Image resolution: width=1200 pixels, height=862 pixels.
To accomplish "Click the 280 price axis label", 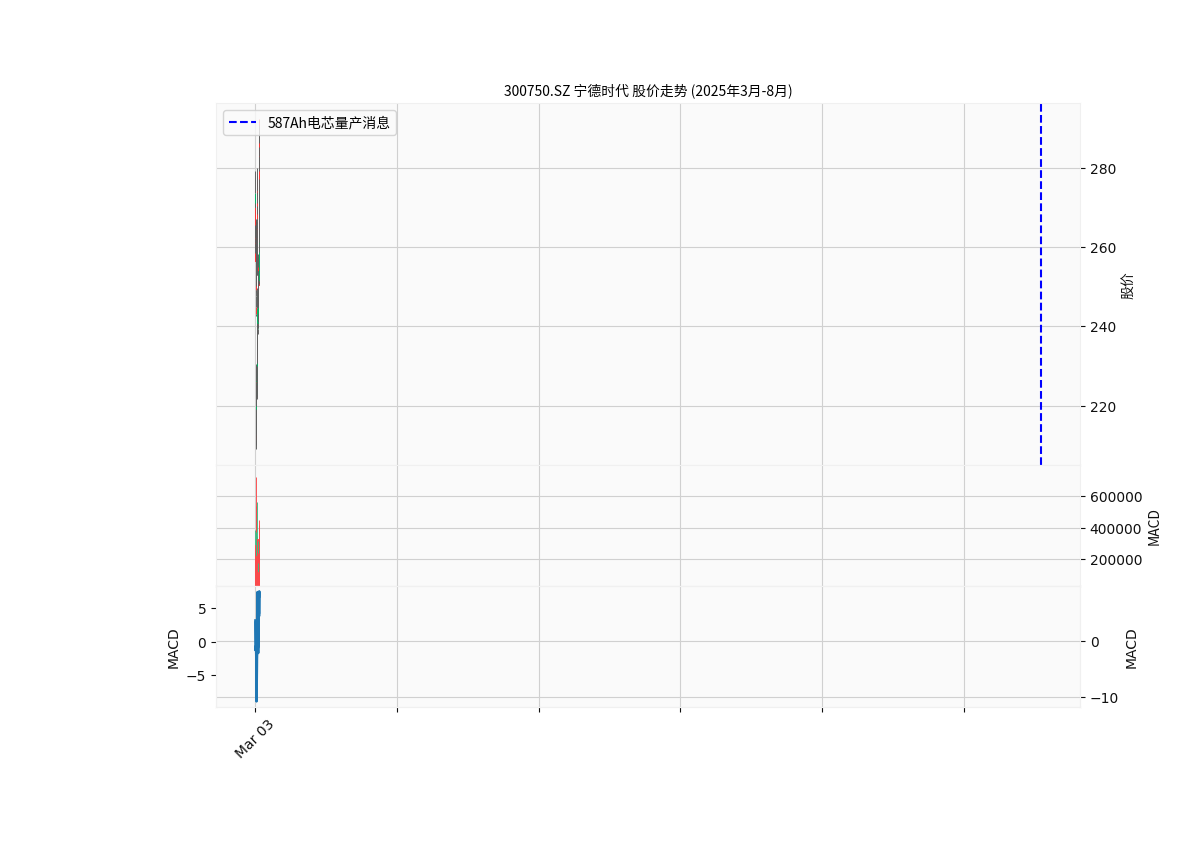I will point(1104,169).
